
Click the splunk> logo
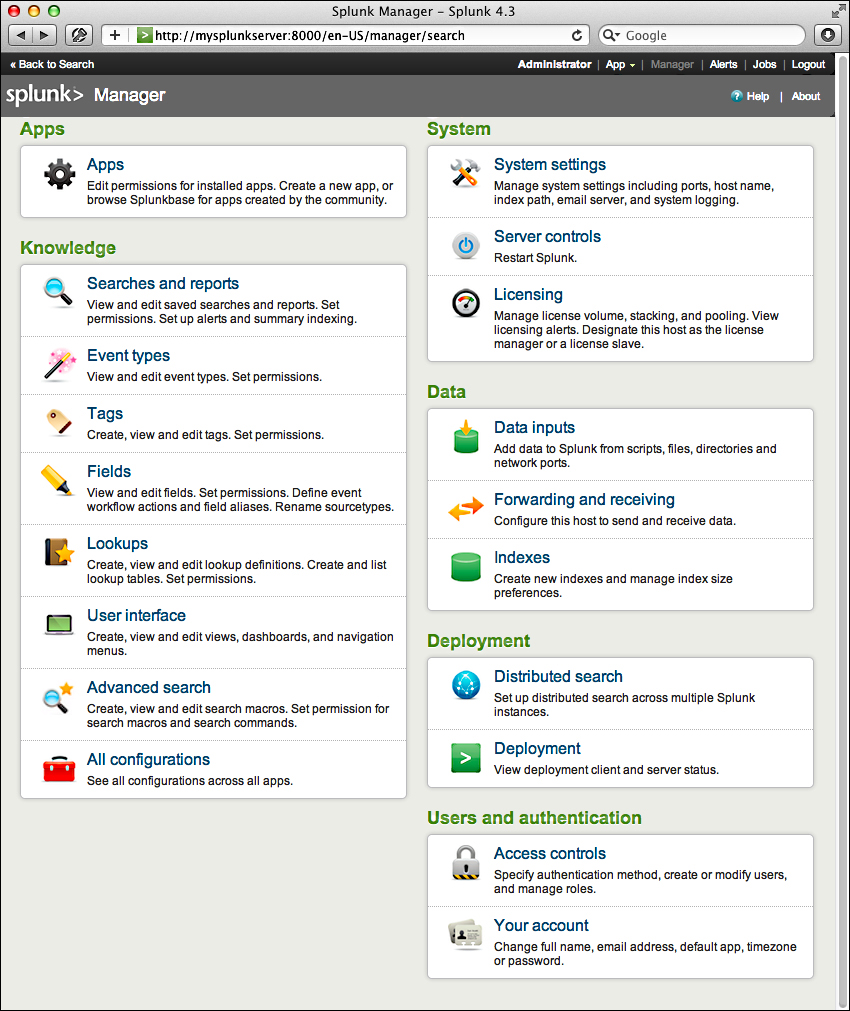[x=44, y=95]
